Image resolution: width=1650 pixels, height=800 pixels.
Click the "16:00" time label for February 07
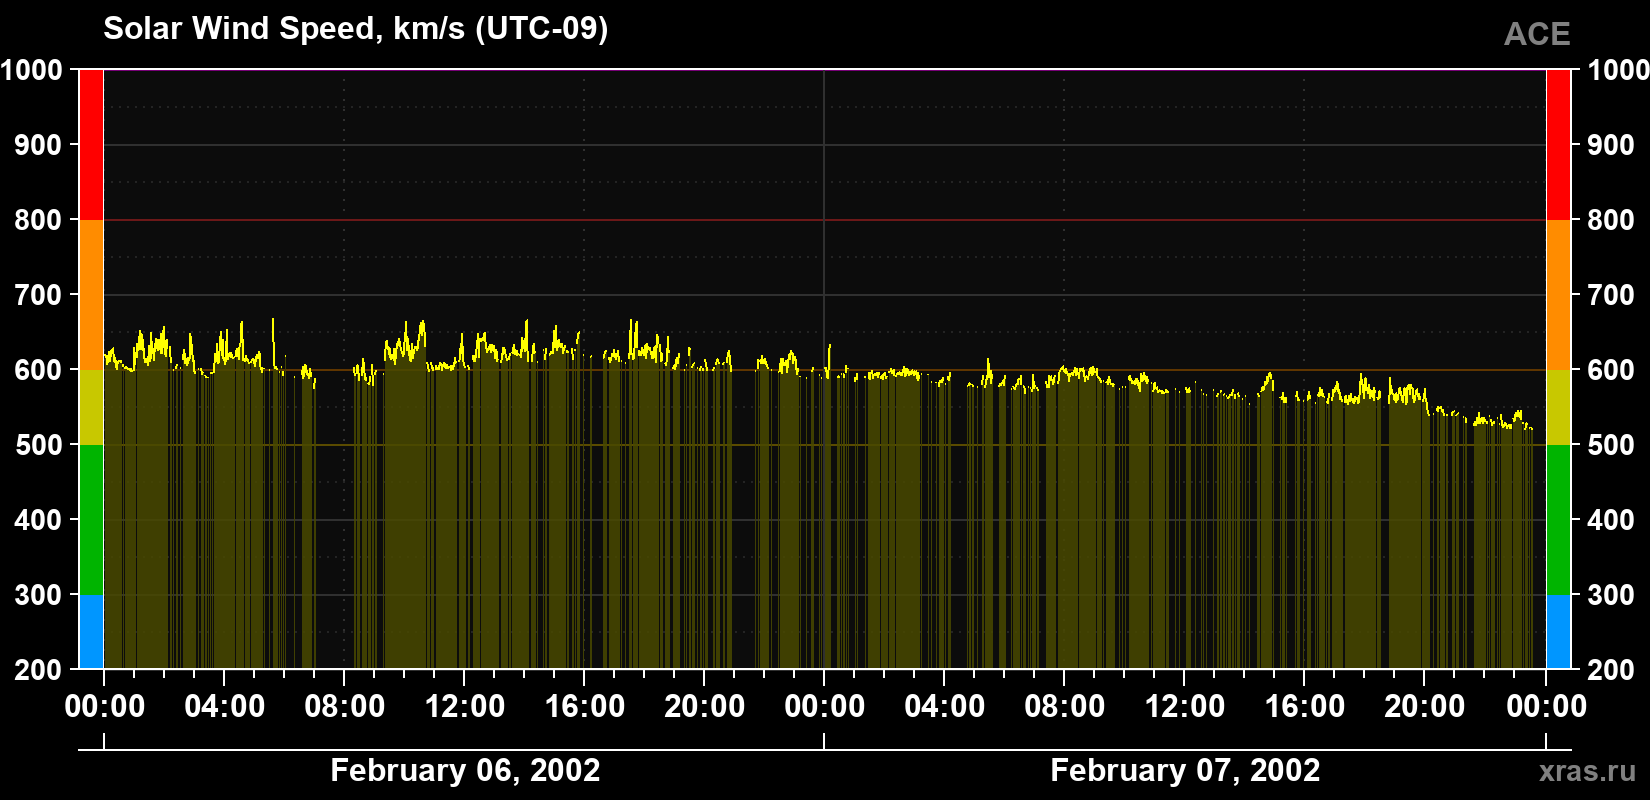[1305, 707]
